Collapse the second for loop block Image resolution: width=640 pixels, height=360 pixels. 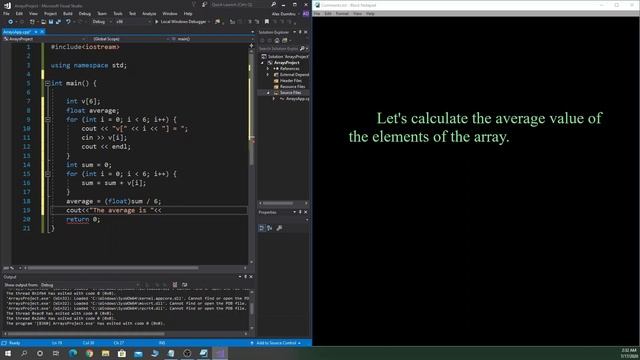[47, 174]
